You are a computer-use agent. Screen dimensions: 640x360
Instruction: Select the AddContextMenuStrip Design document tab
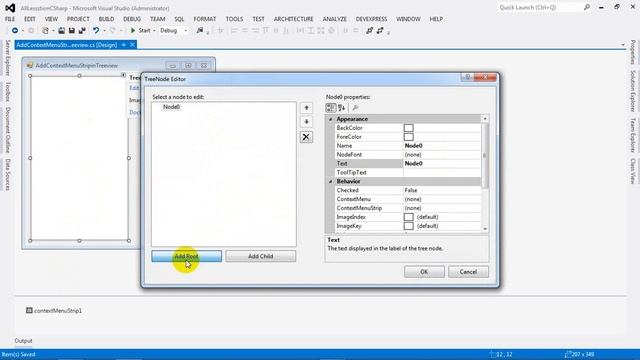pyautogui.click(x=67, y=45)
